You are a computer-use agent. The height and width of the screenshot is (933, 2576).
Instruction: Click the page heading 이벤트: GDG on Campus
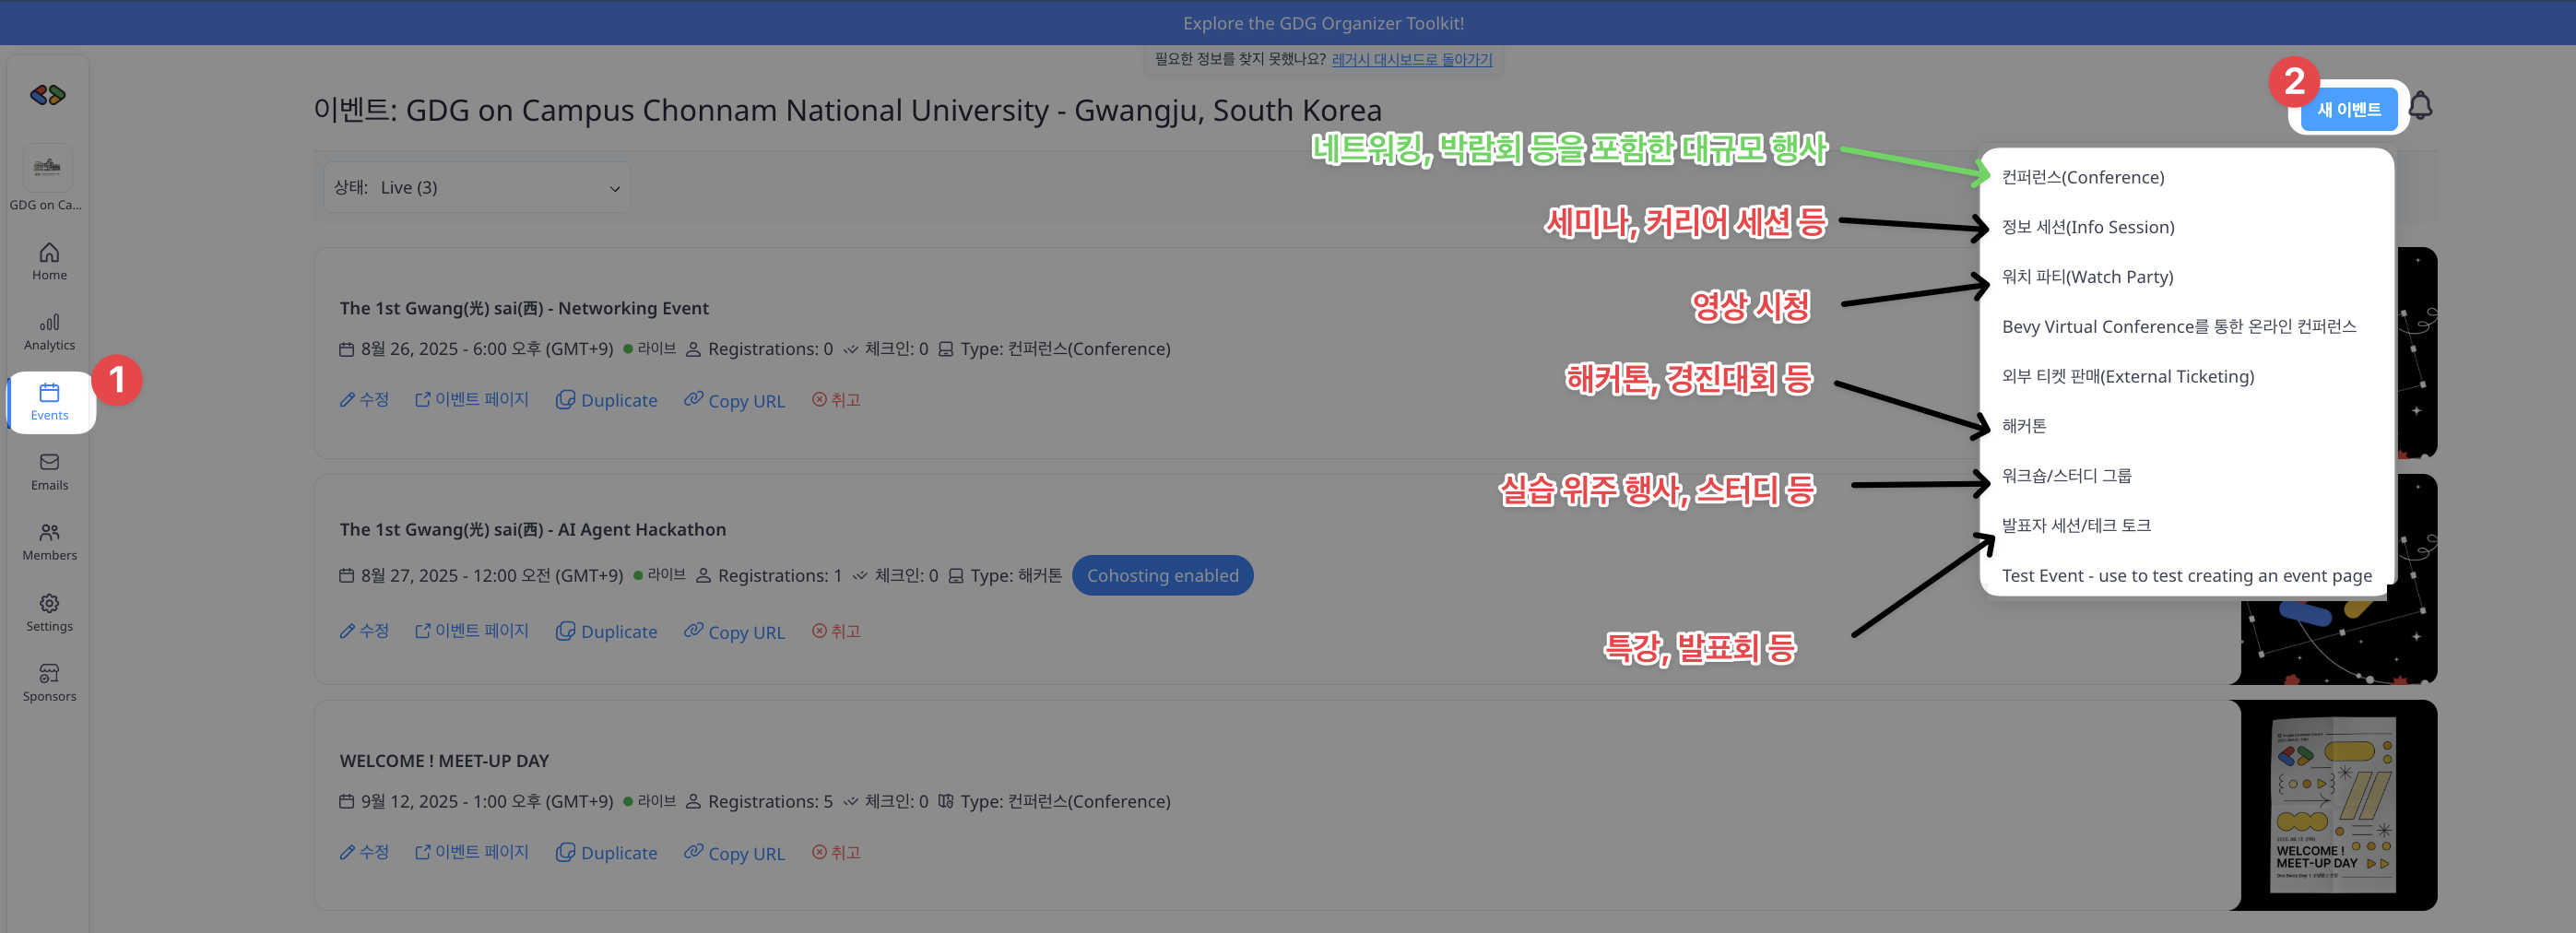[847, 110]
